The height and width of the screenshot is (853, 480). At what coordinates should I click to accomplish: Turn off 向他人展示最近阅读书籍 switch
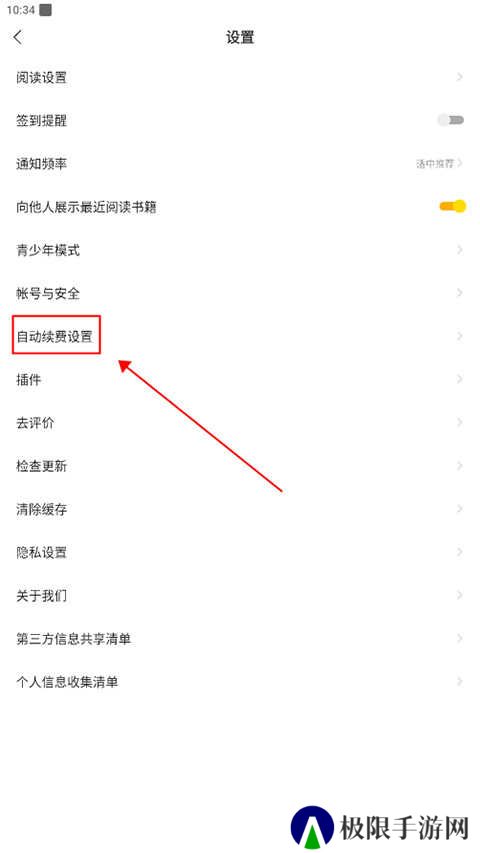(x=453, y=207)
